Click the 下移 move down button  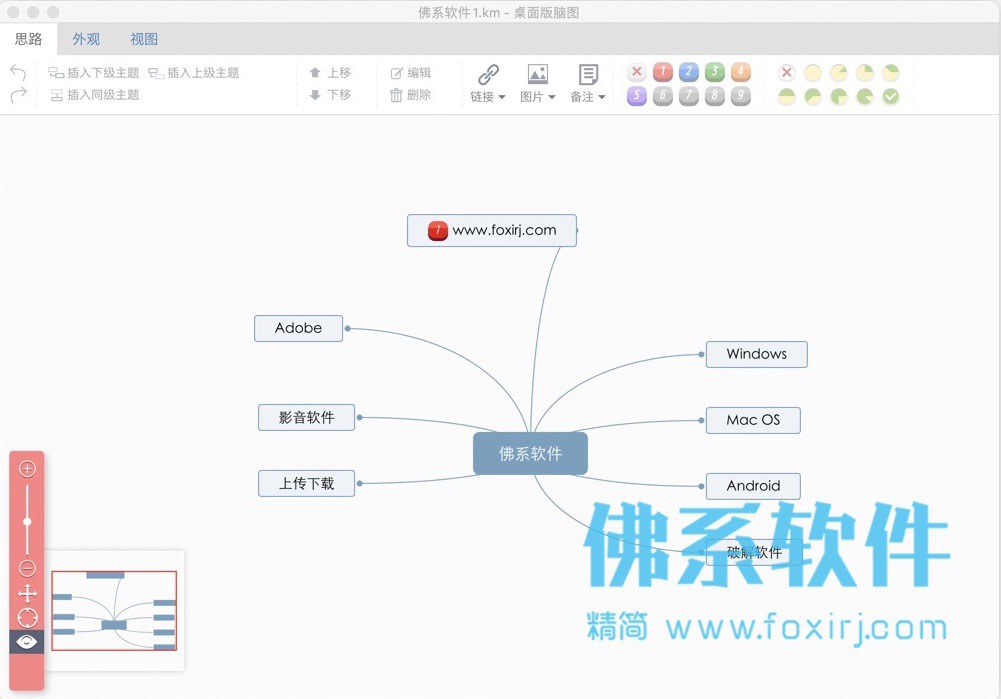point(330,95)
